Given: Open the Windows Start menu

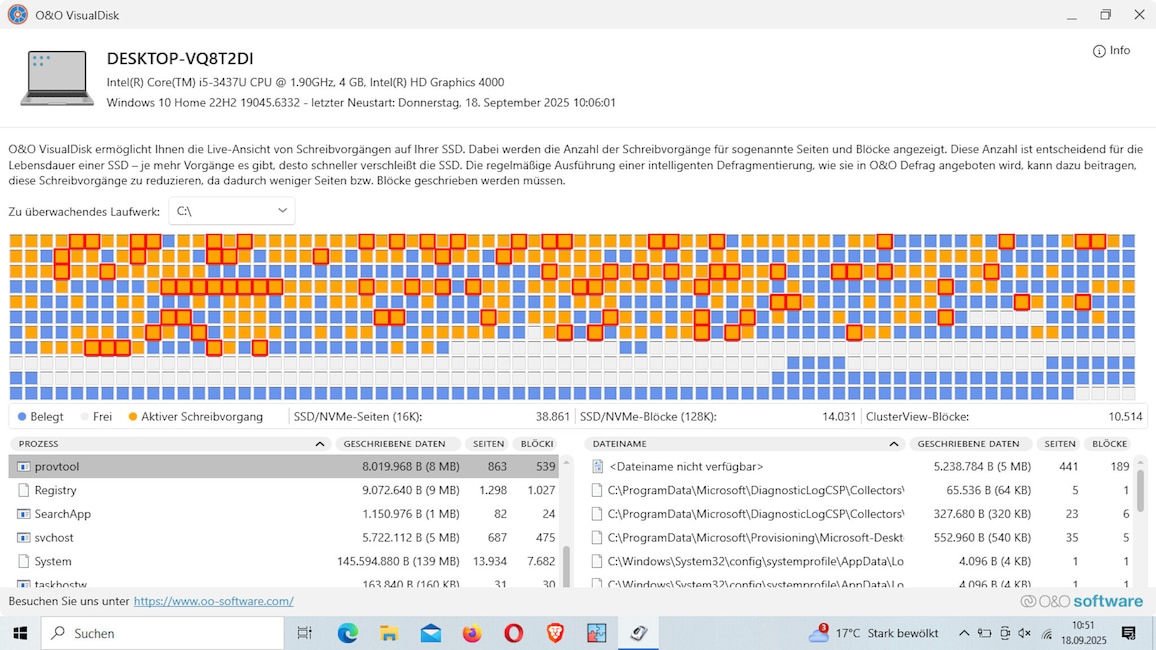Looking at the screenshot, I should pyautogui.click(x=20, y=633).
